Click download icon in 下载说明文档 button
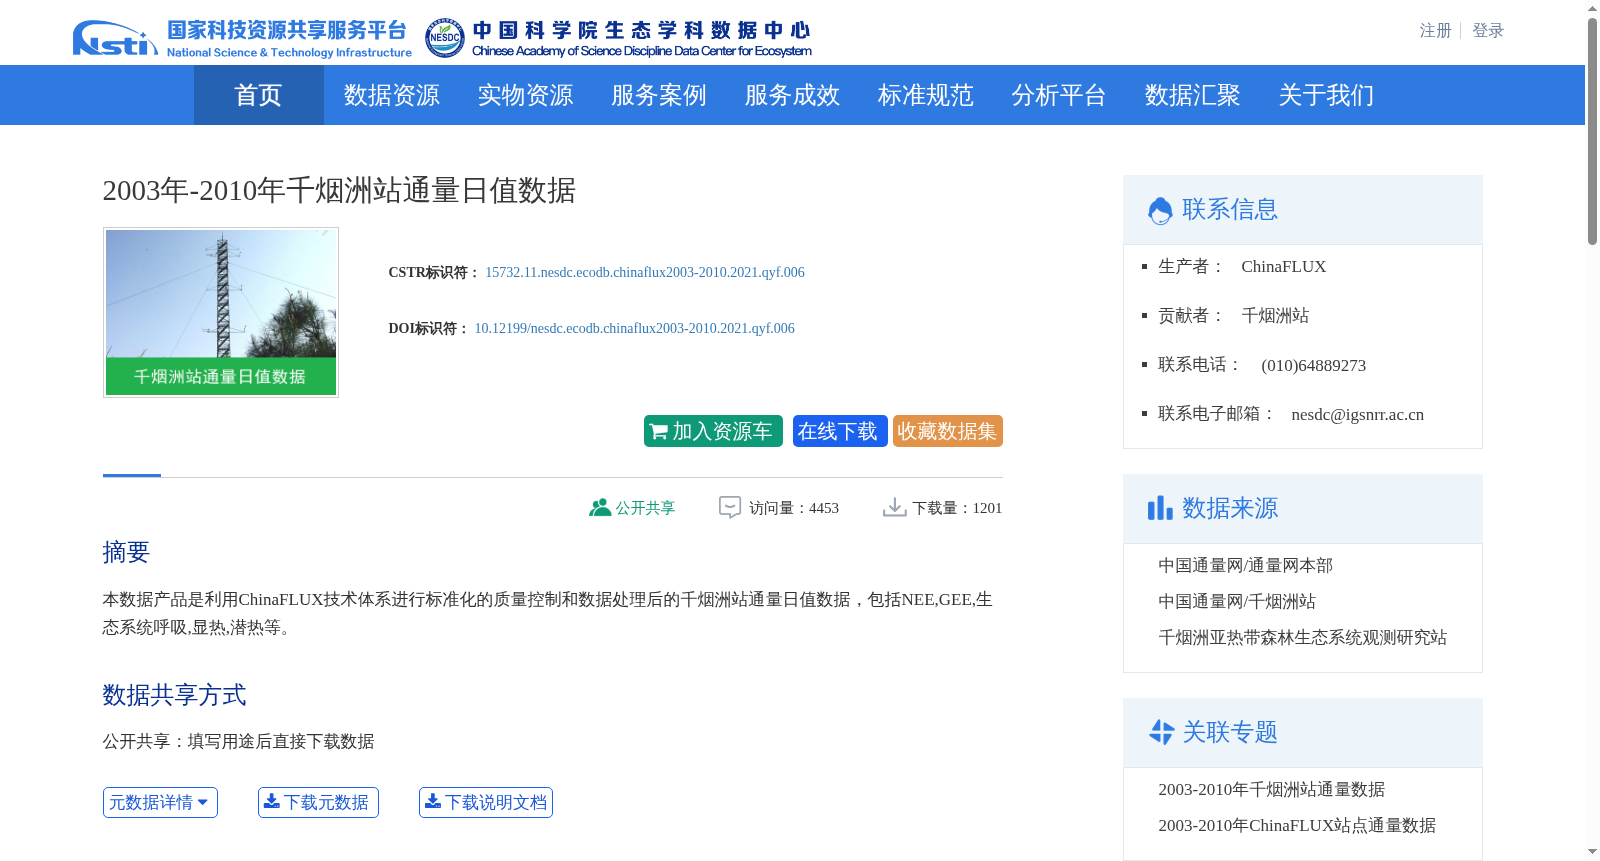 [433, 801]
